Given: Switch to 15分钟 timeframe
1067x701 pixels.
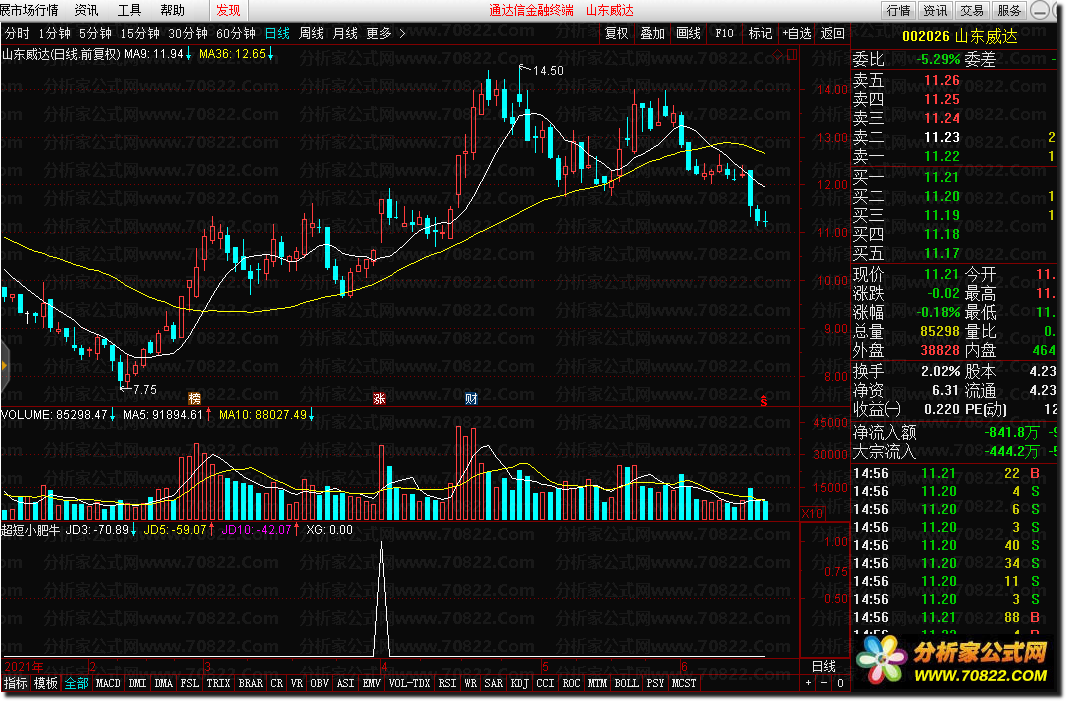Looking at the screenshot, I should point(140,33).
